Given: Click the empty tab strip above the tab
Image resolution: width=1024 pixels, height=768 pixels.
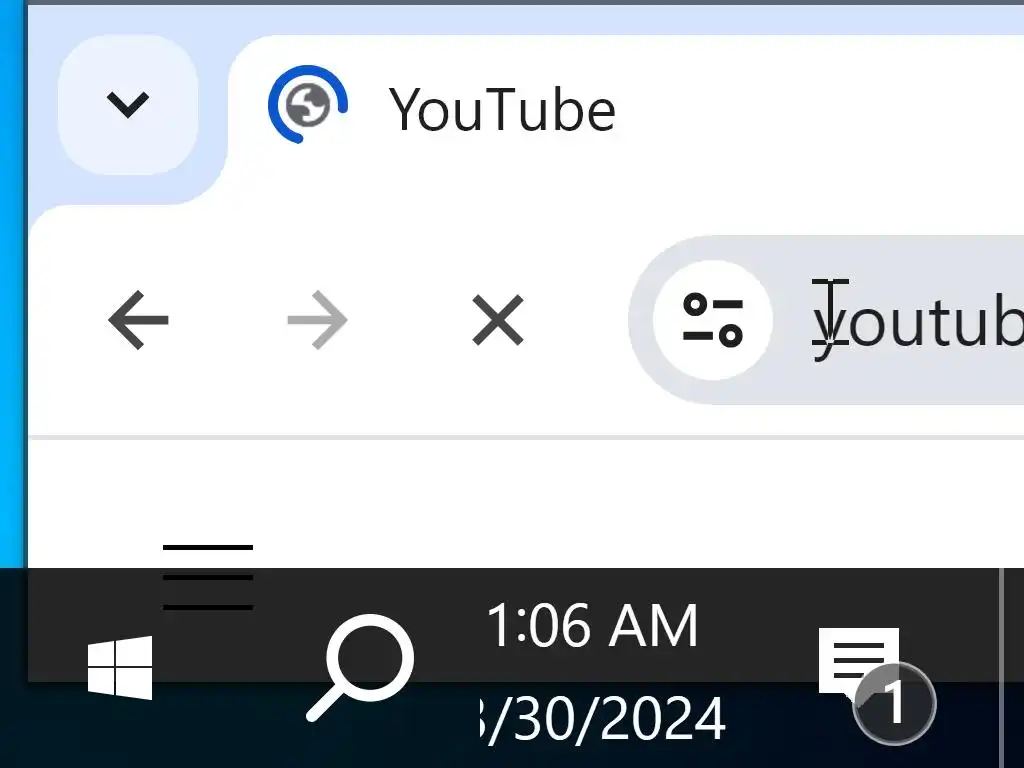Looking at the screenshot, I should coord(522,20).
